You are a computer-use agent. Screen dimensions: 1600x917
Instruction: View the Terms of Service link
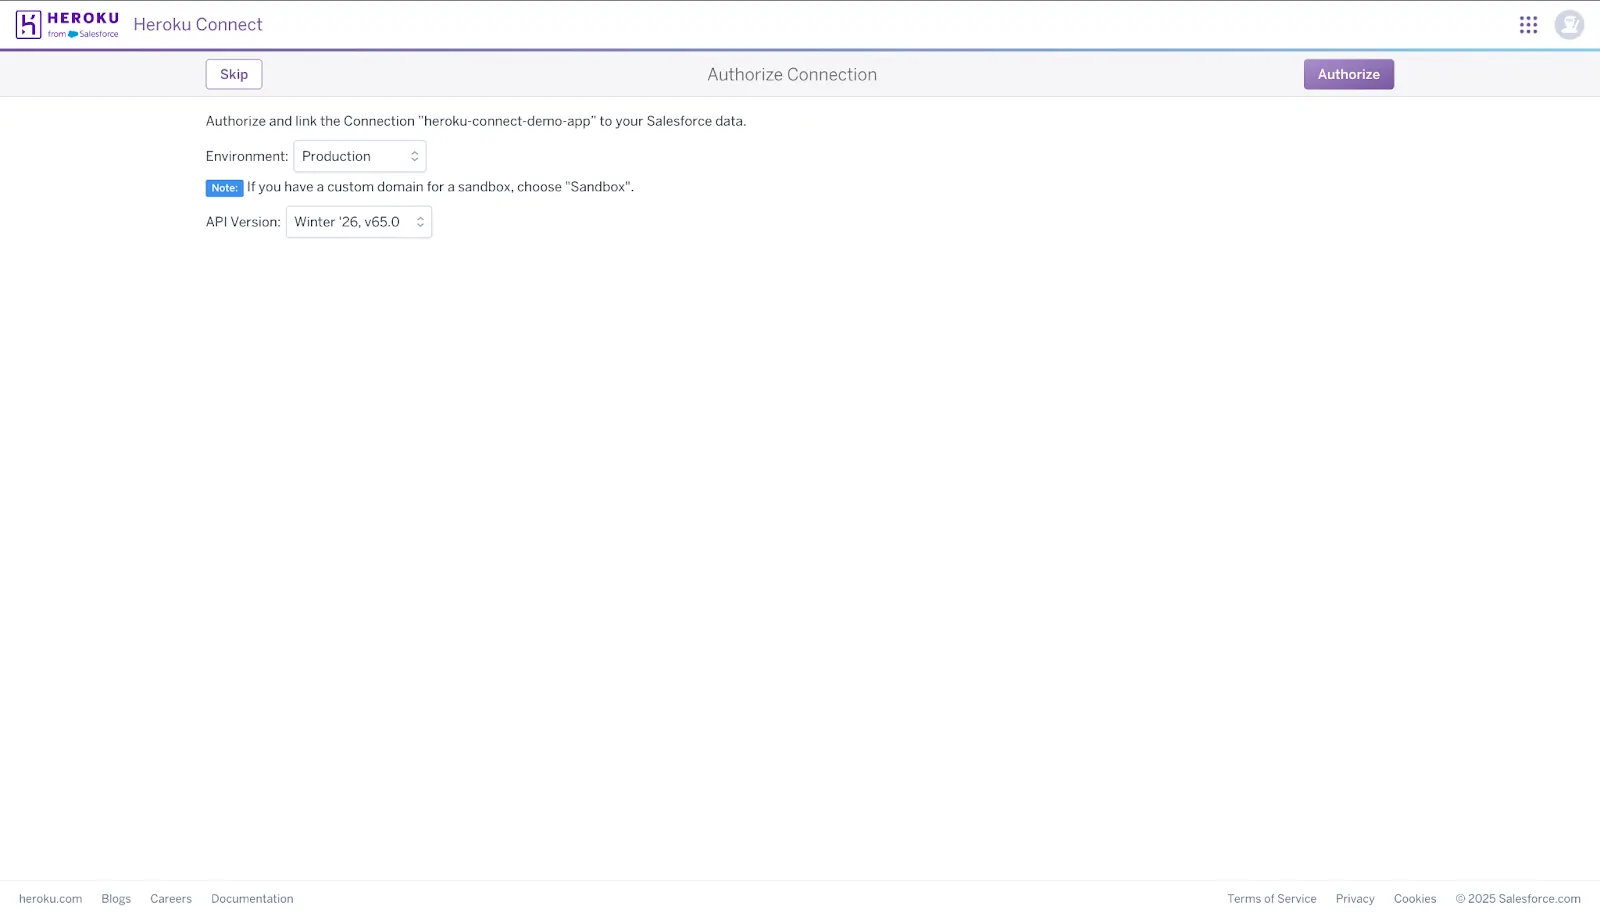pos(1271,899)
